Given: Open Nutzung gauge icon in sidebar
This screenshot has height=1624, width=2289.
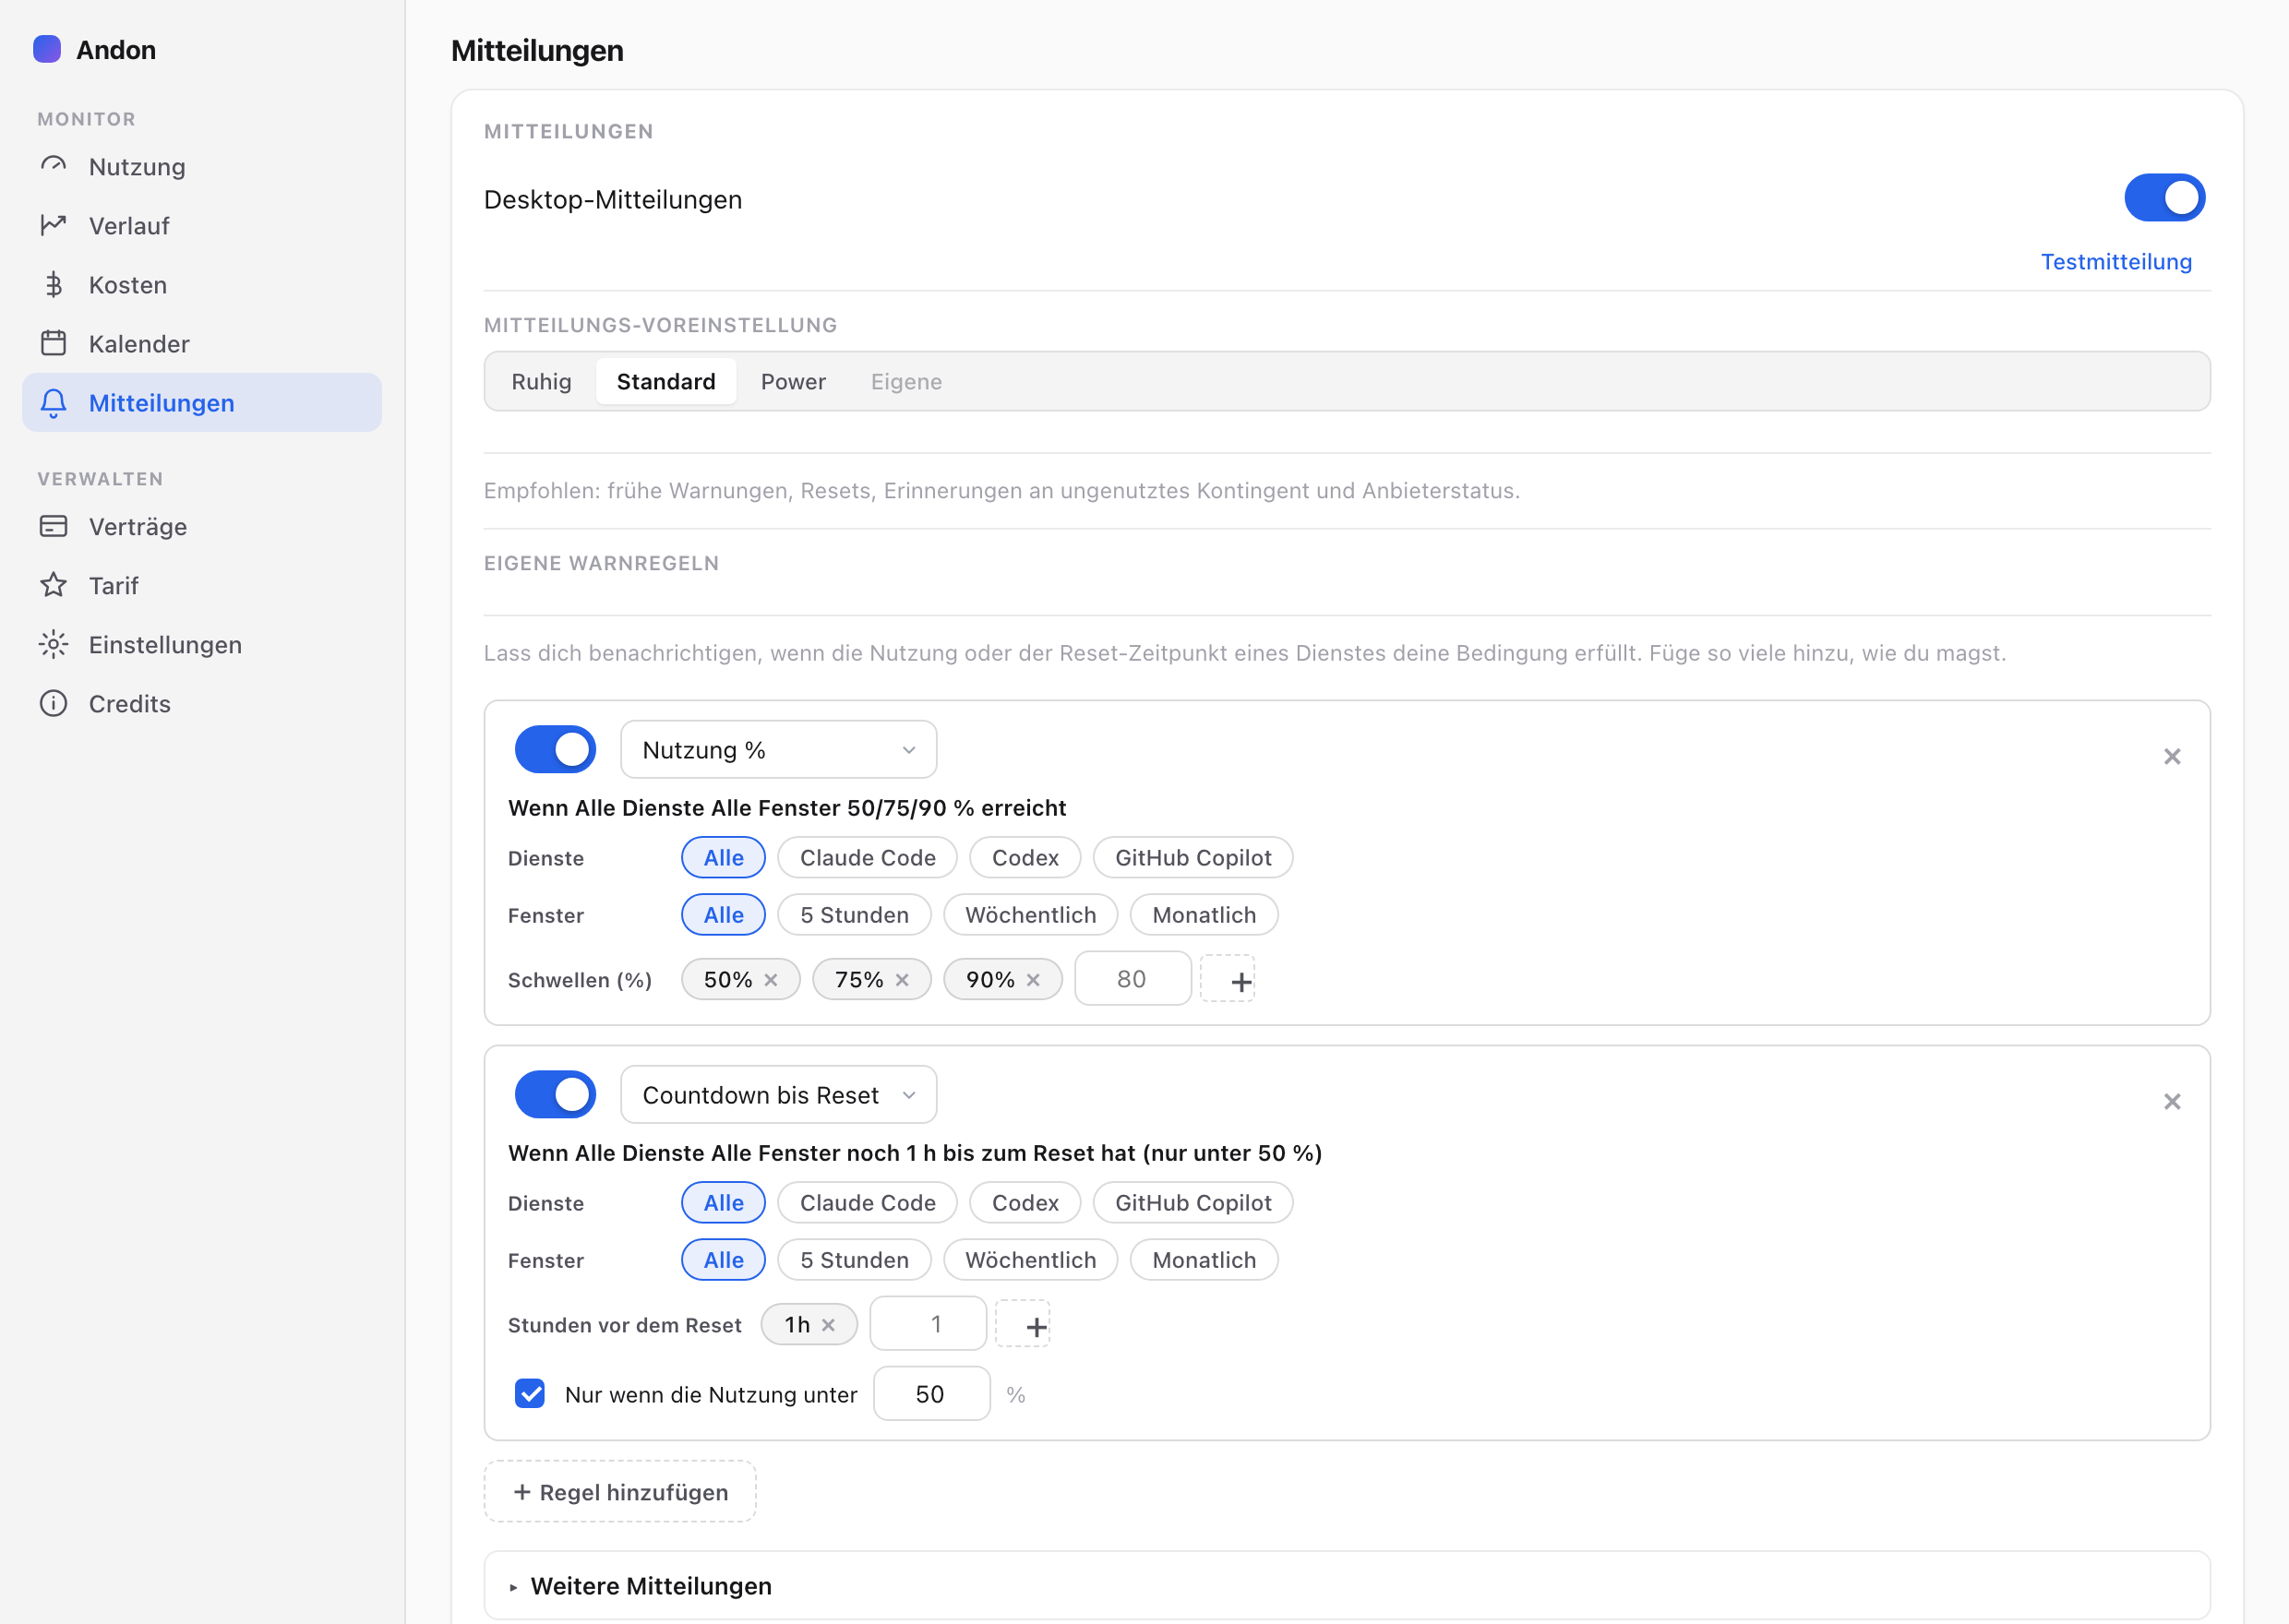Looking at the screenshot, I should pos(53,166).
